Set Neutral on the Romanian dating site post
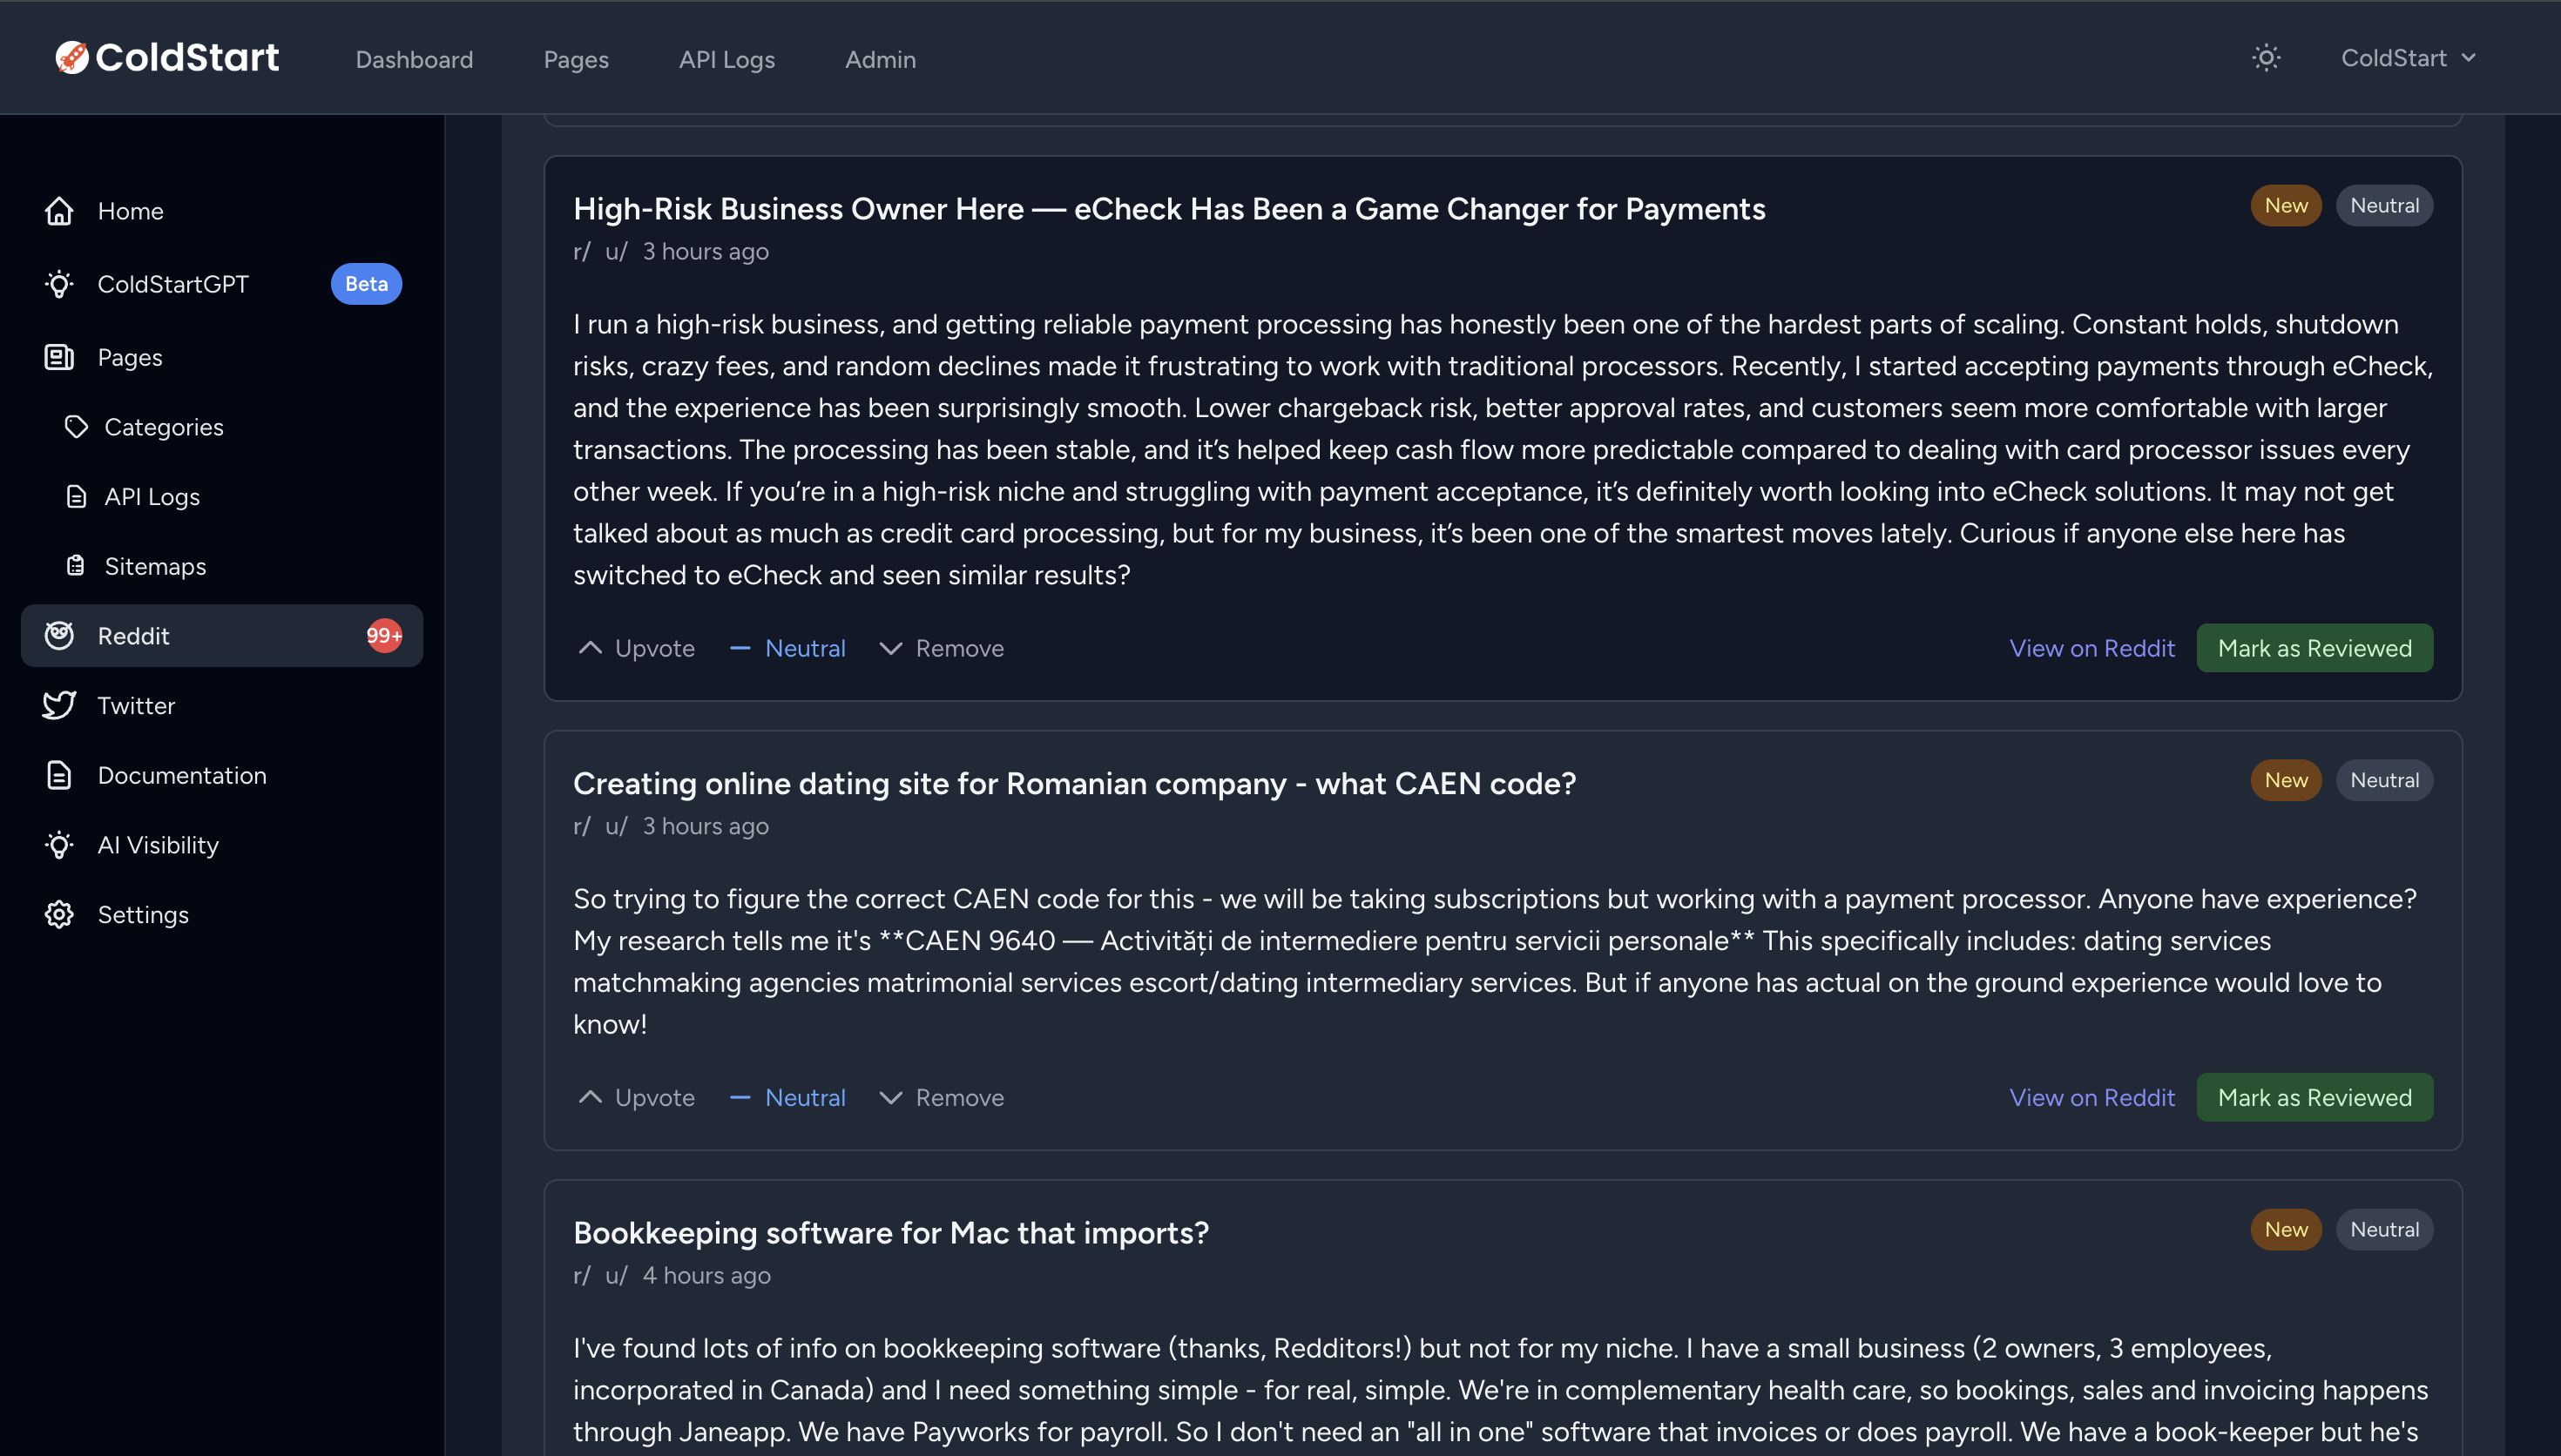The image size is (2561, 1456). coord(787,1097)
